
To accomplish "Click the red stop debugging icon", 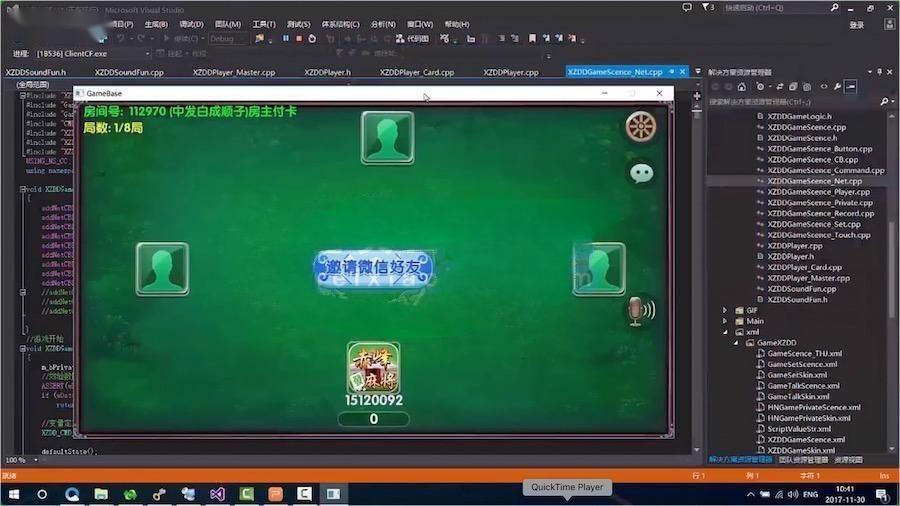I will (299, 38).
